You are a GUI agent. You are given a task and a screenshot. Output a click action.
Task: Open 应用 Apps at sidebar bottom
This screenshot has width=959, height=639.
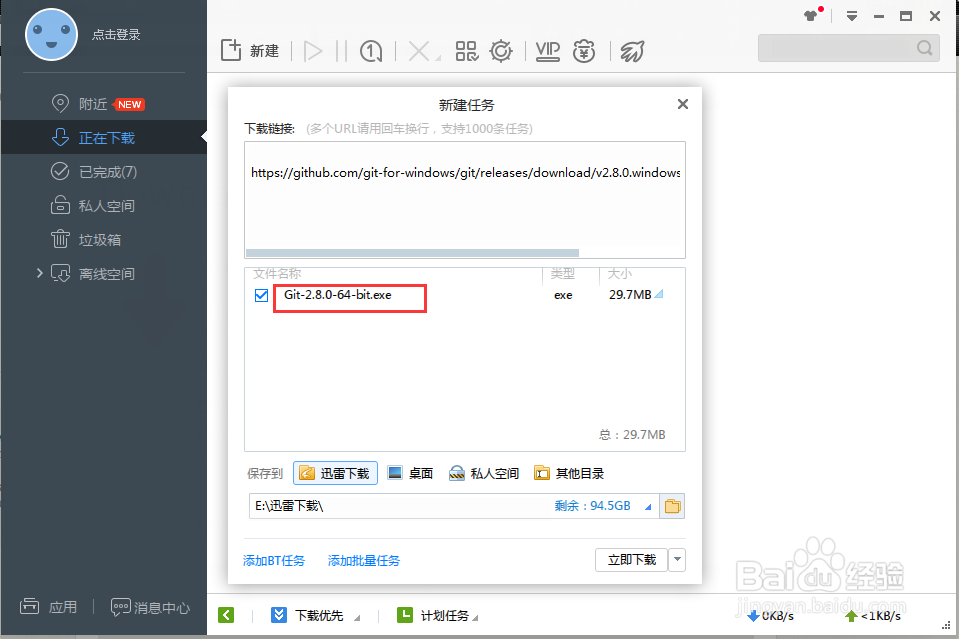(x=48, y=607)
